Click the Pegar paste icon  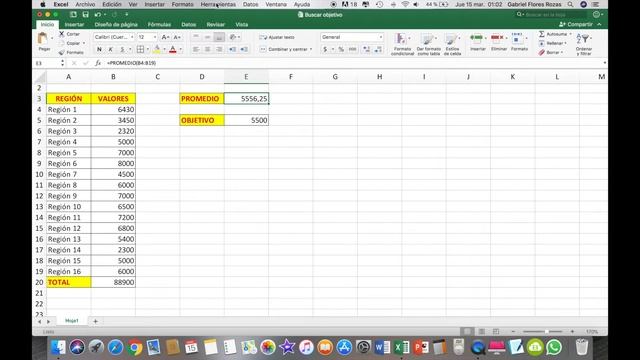[43, 39]
